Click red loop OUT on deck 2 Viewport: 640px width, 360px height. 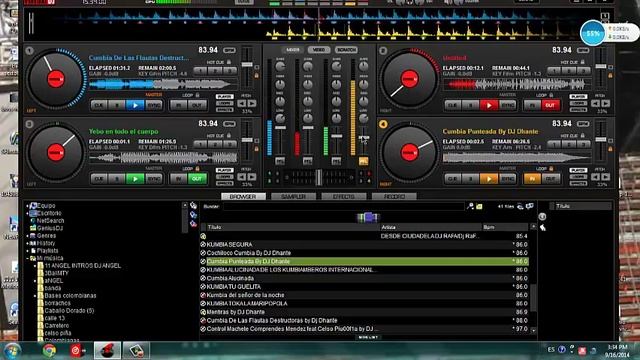(550, 105)
